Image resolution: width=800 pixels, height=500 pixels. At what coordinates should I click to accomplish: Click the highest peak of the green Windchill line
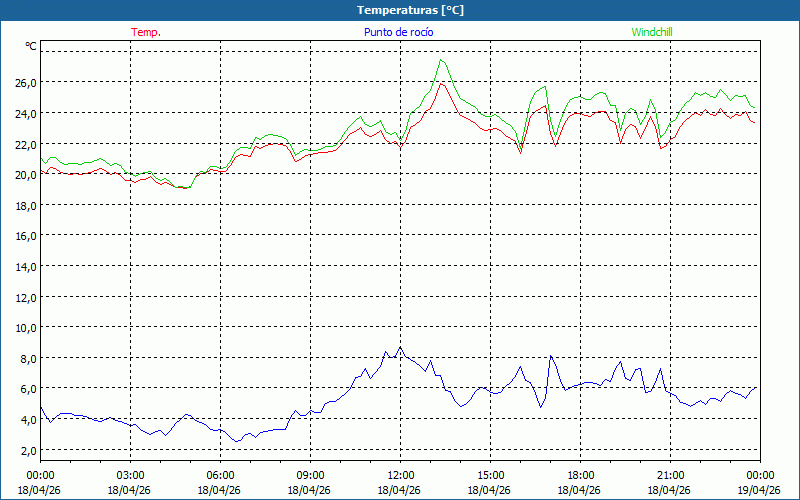click(x=441, y=60)
